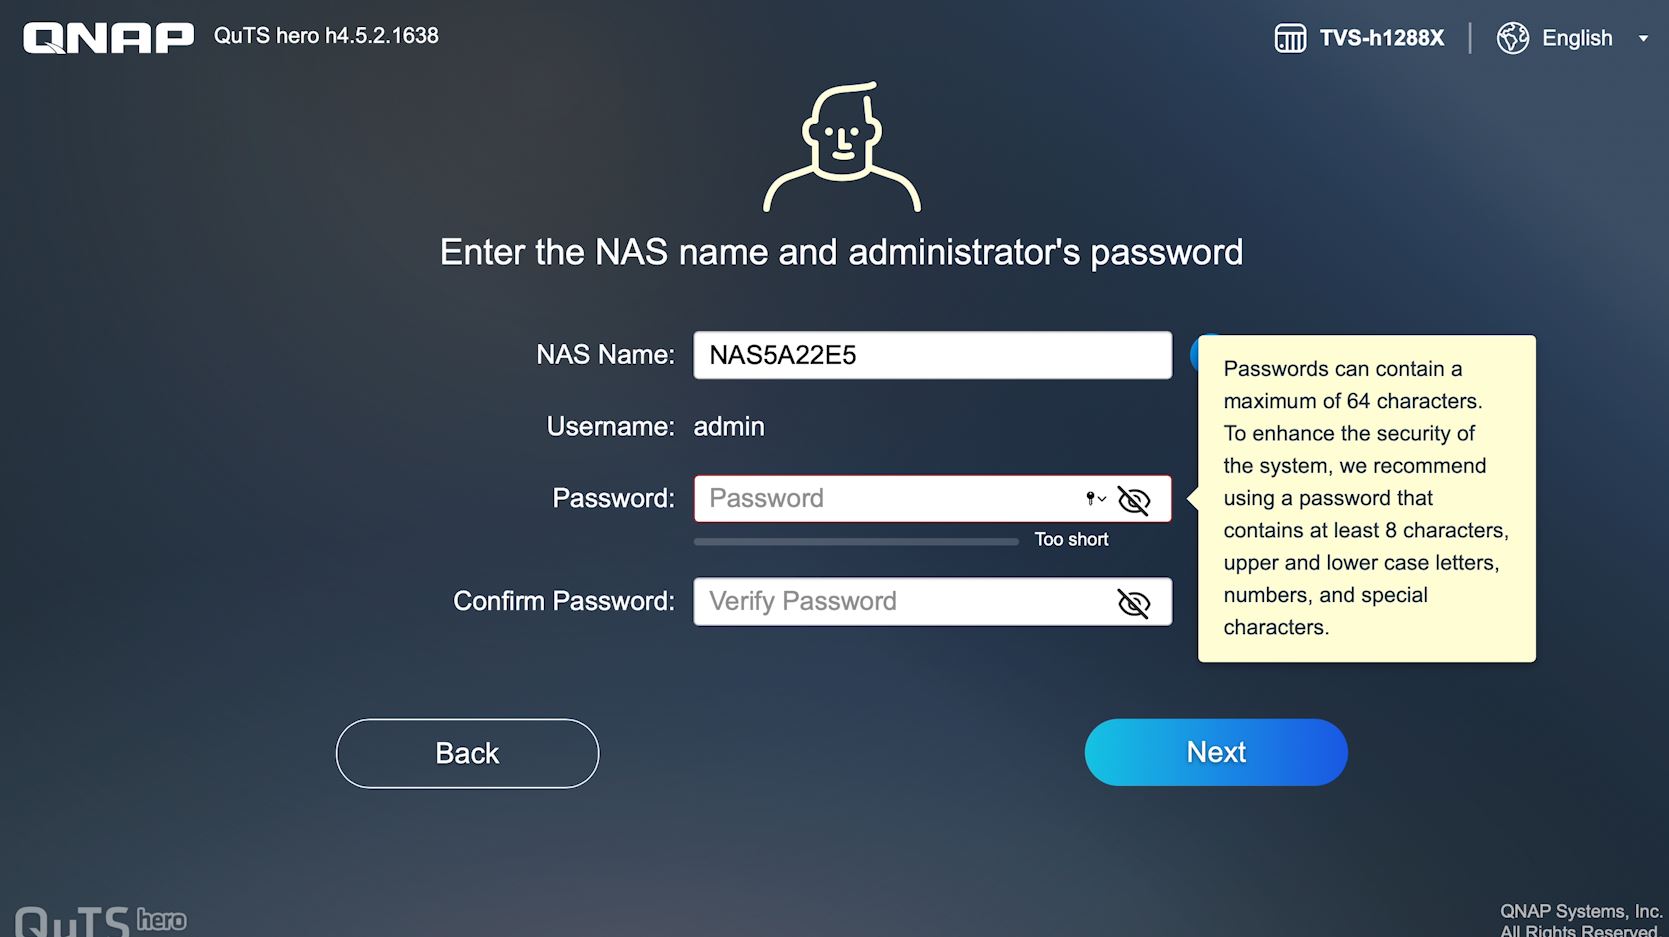The height and width of the screenshot is (937, 1669).
Task: Click the globe language icon
Action: coord(1512,38)
